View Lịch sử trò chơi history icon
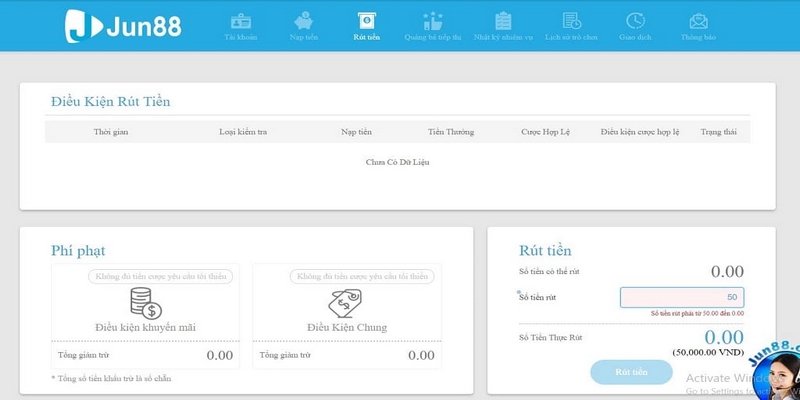Viewport: 800px width, 400px height. click(x=571, y=21)
